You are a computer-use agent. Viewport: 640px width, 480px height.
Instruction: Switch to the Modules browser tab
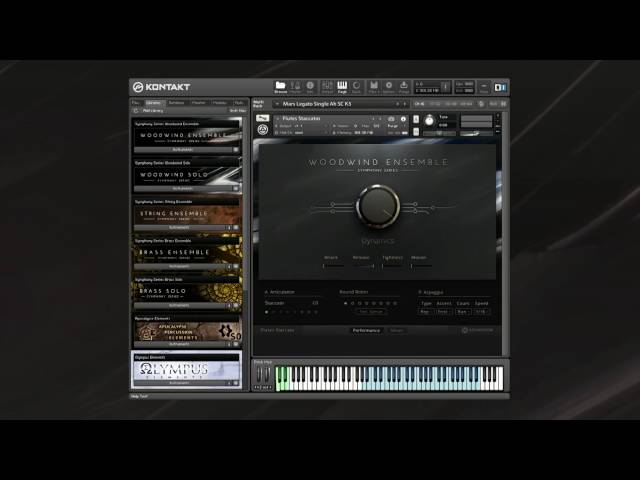coord(220,102)
